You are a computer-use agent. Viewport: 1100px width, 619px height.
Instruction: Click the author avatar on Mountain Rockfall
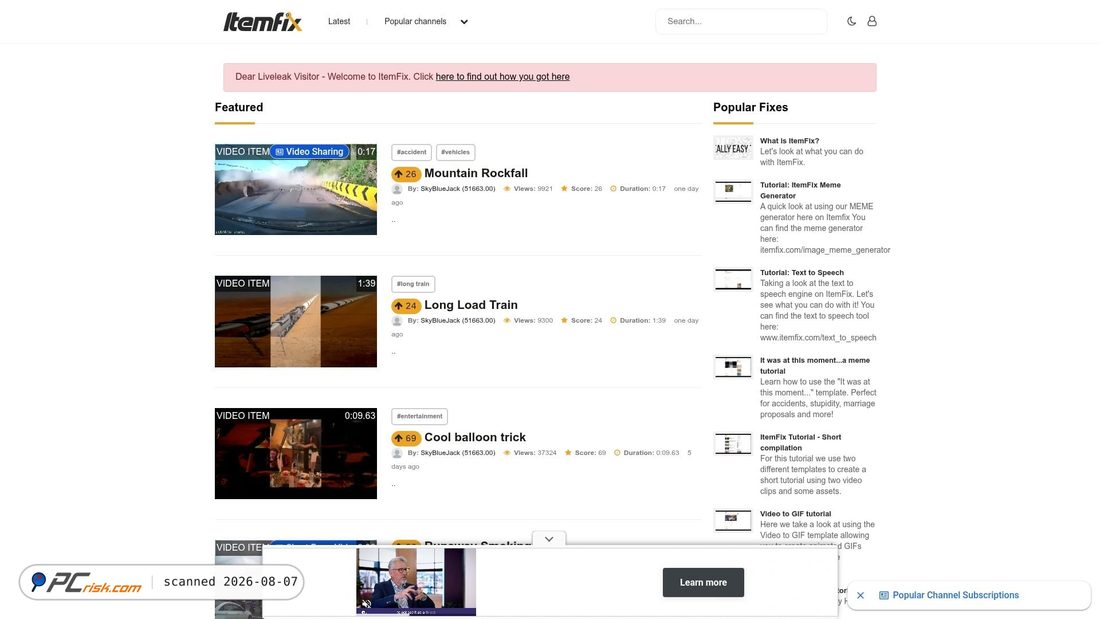point(397,189)
